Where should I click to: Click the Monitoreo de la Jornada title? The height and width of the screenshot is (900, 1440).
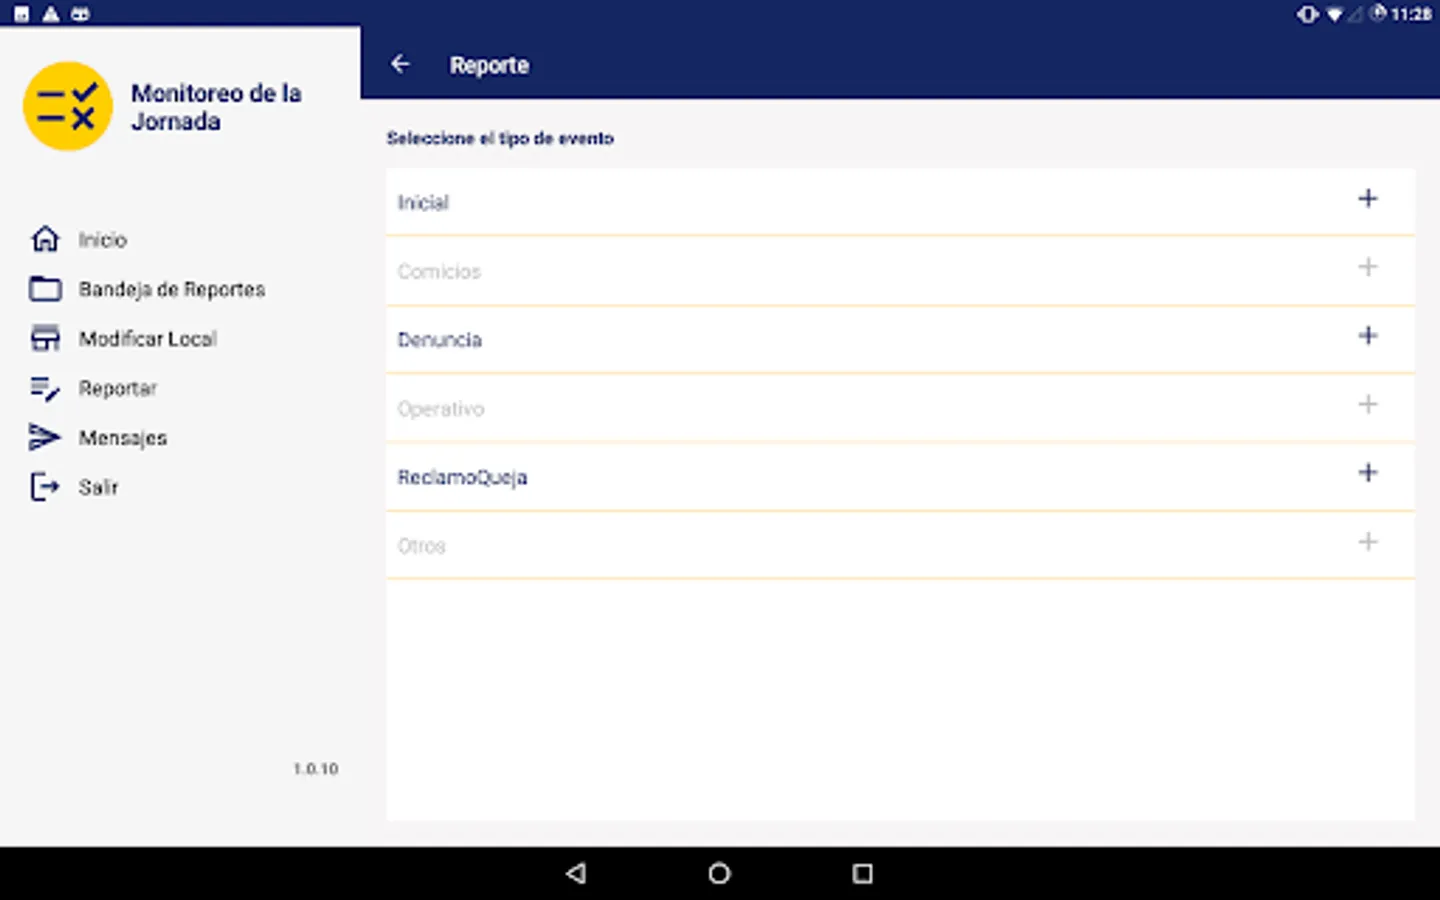[216, 107]
